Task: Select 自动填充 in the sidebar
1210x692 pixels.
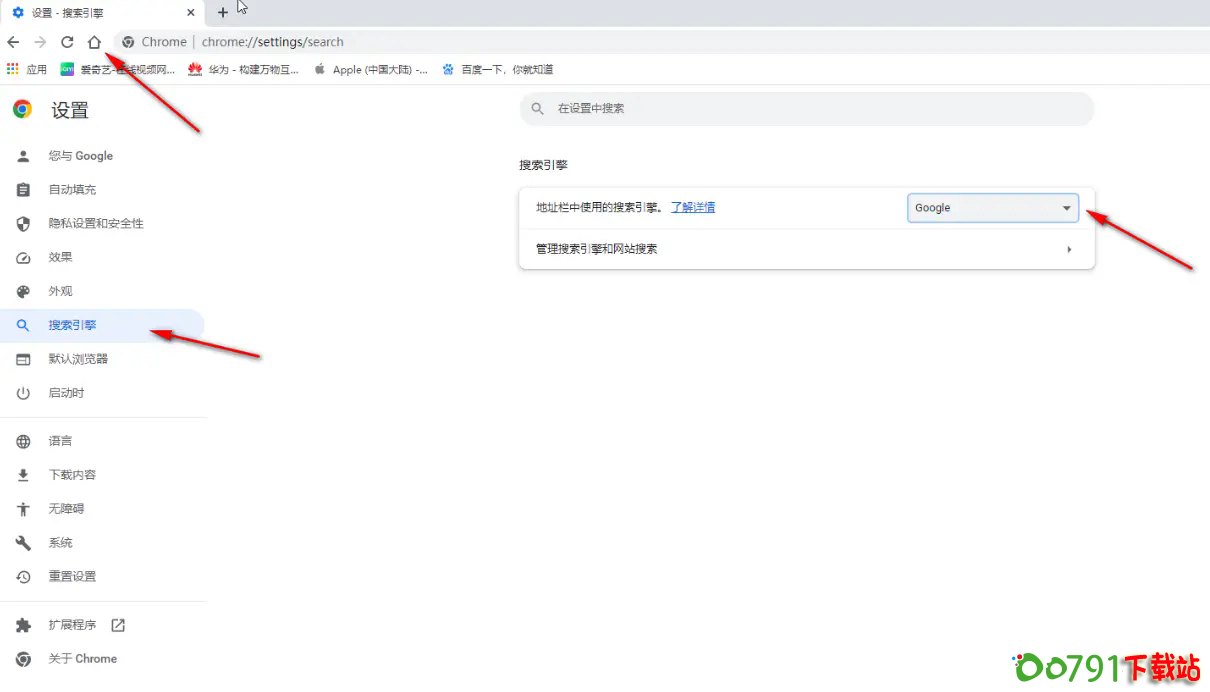Action: (72, 189)
